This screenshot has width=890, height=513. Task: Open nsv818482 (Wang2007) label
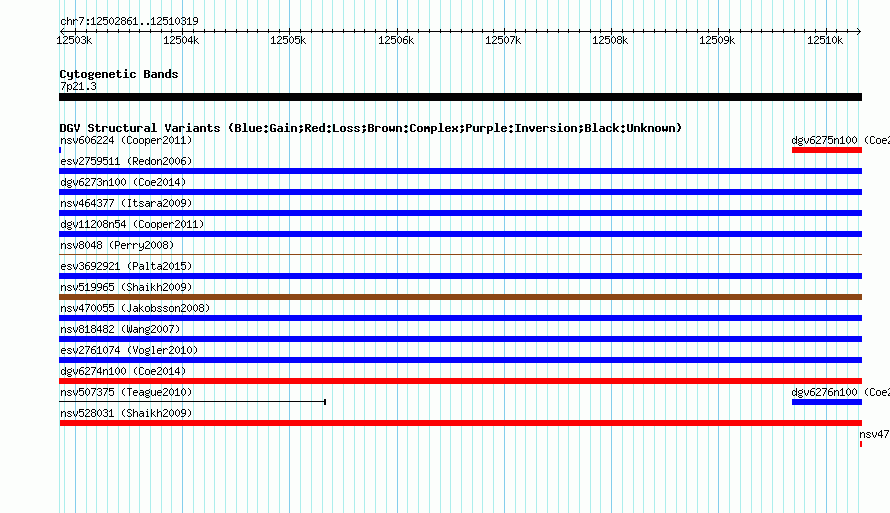120,329
